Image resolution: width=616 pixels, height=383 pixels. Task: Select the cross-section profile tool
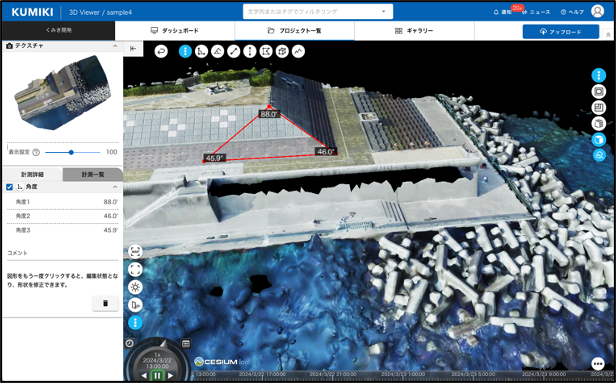point(298,51)
